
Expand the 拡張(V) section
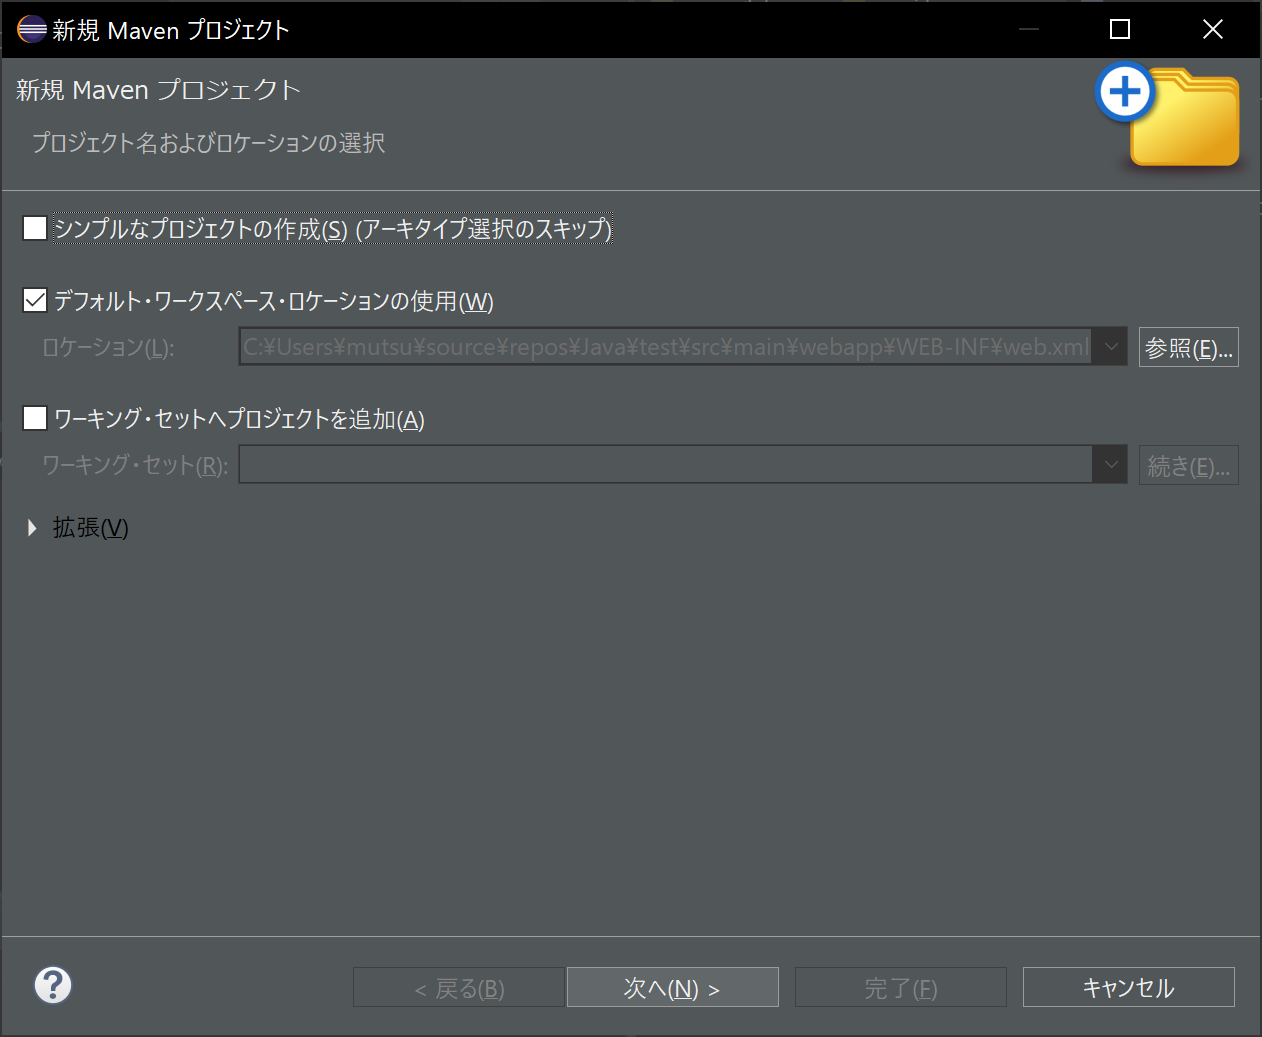[x=33, y=528]
